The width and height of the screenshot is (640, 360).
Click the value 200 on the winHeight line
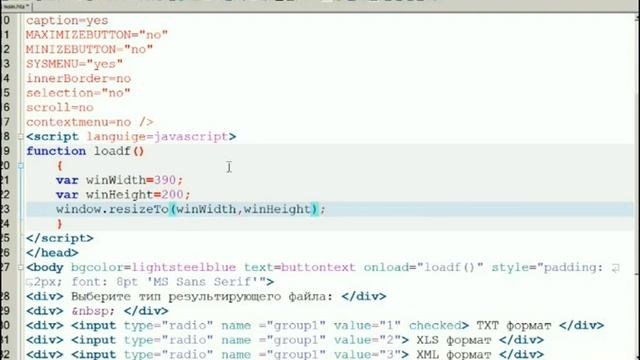[172, 195]
